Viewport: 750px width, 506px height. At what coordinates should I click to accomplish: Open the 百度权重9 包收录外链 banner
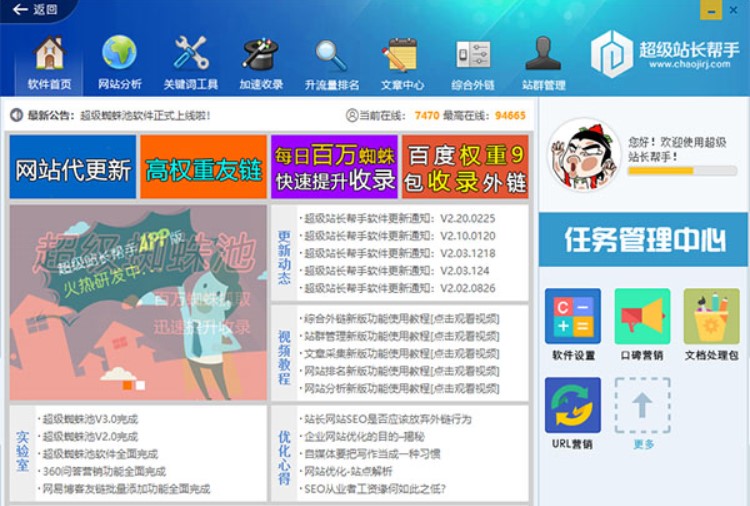pos(465,166)
